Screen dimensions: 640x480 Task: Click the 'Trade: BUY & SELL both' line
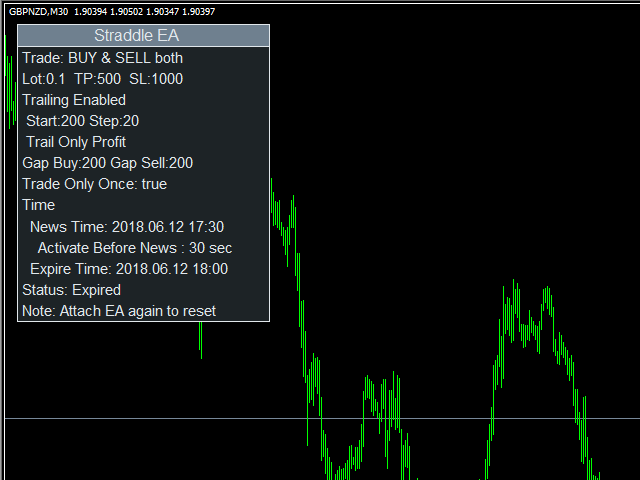[x=102, y=58]
